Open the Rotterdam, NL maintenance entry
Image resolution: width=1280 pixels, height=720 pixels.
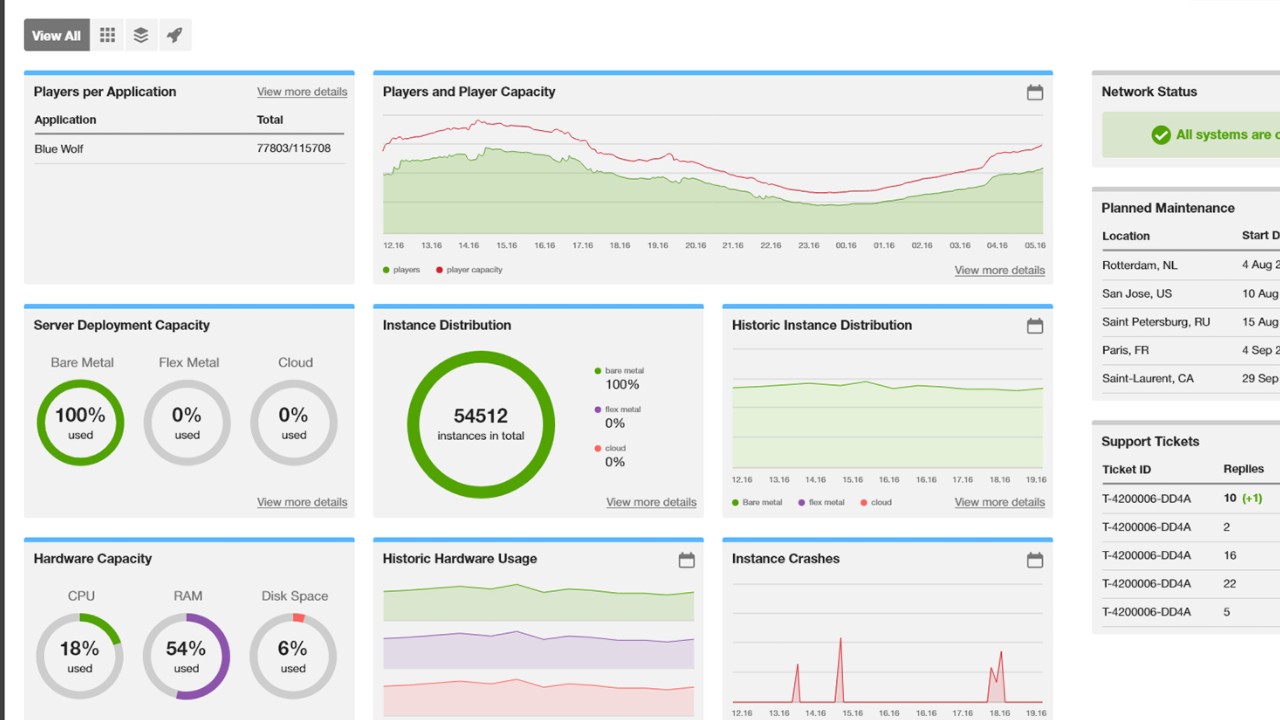point(1140,265)
